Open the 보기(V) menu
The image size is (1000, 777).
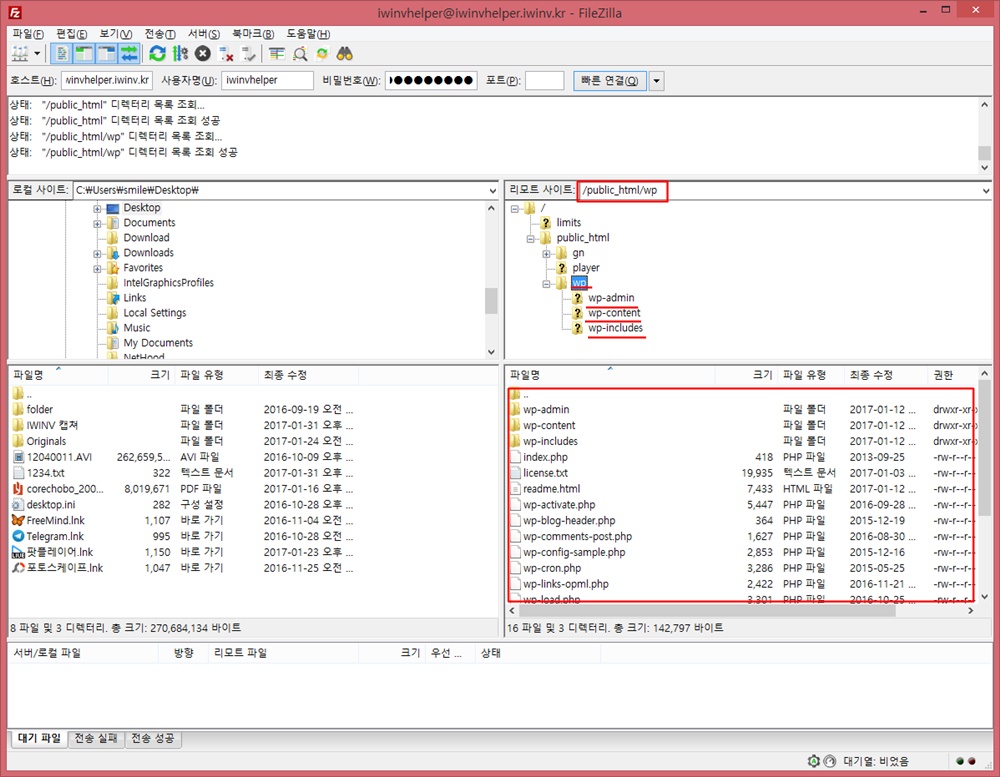[115, 34]
